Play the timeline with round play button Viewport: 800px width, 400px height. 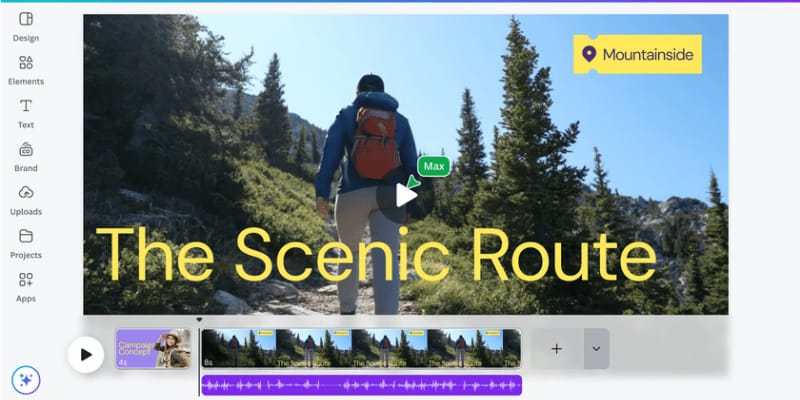coord(86,355)
